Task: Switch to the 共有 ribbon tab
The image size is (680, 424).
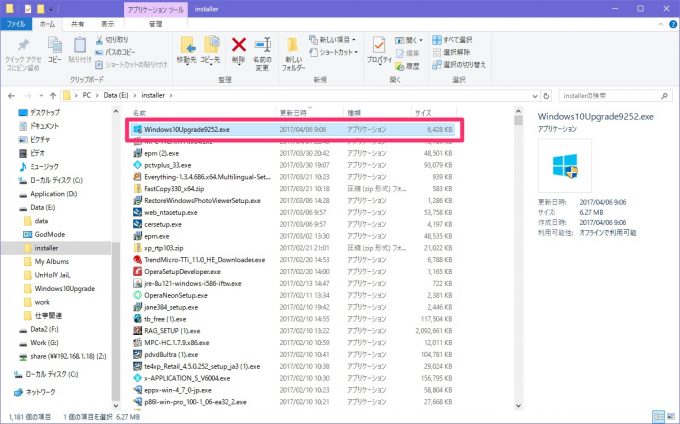Action: click(x=78, y=24)
